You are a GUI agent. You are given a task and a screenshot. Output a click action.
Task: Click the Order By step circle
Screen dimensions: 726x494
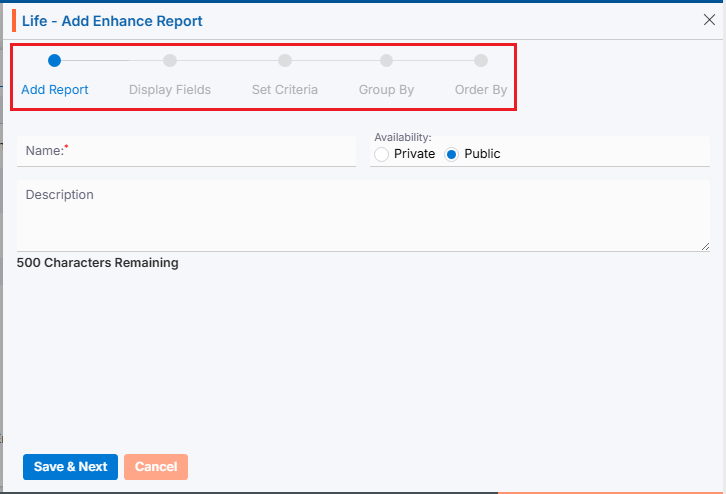(481, 61)
